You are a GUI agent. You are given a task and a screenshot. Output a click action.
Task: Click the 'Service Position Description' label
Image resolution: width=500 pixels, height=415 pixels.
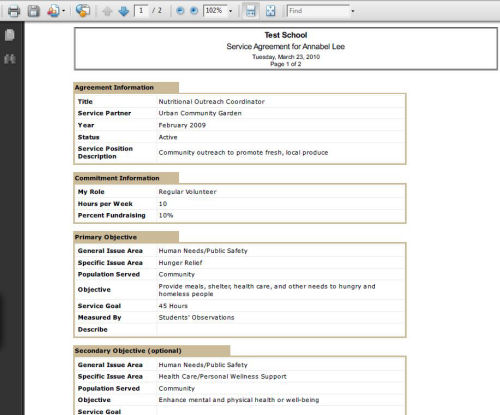(105, 153)
